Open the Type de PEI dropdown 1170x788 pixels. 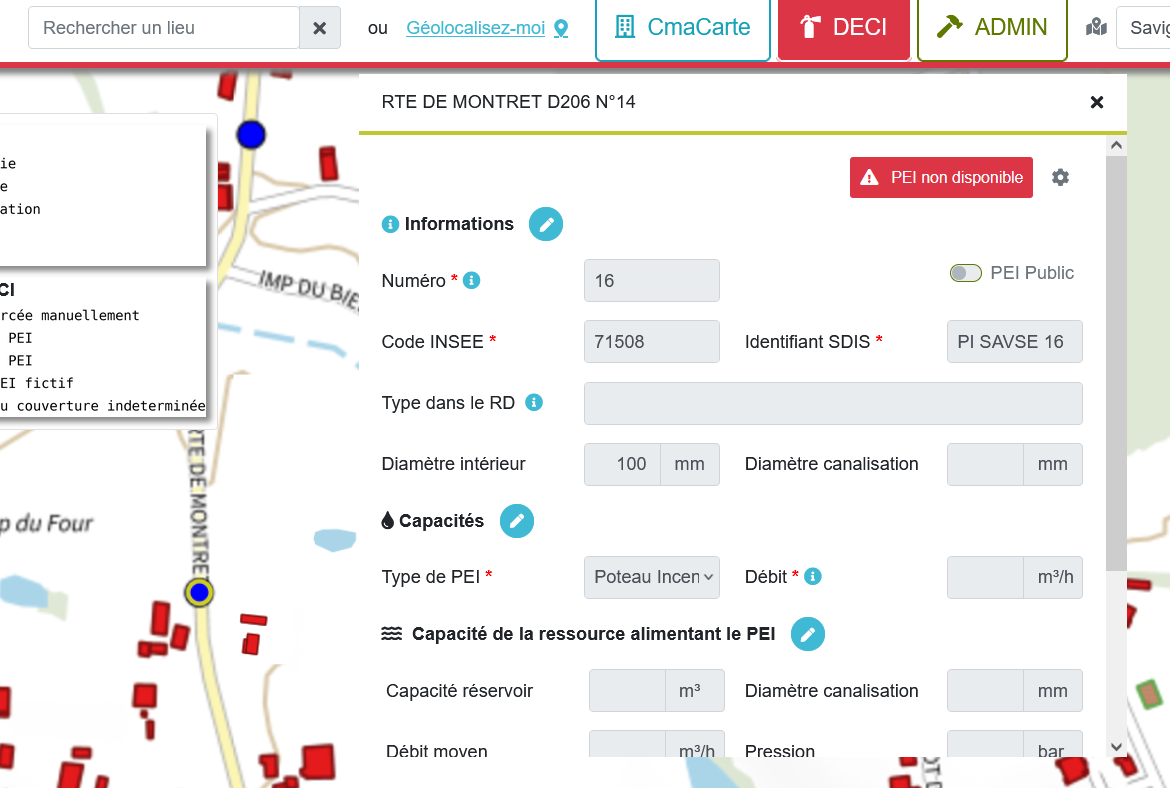coord(651,577)
